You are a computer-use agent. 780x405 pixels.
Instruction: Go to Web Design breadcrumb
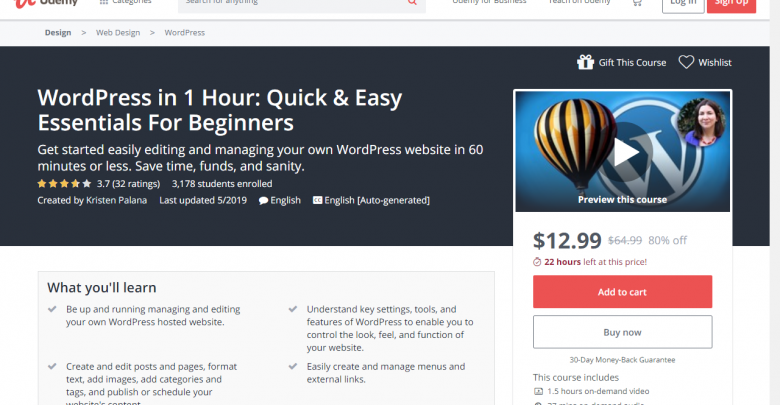118,32
